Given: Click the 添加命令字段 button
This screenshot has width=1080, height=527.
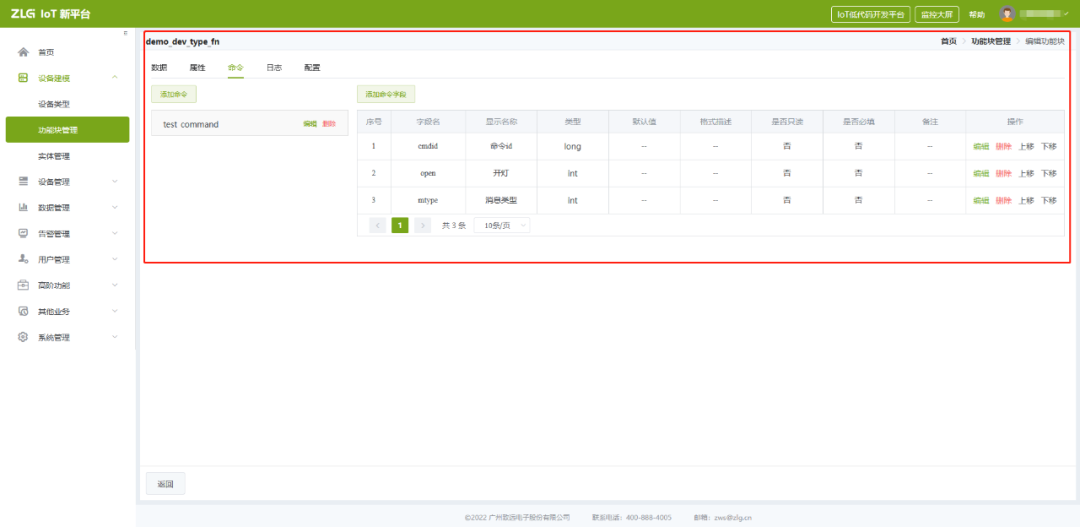Looking at the screenshot, I should 386,94.
